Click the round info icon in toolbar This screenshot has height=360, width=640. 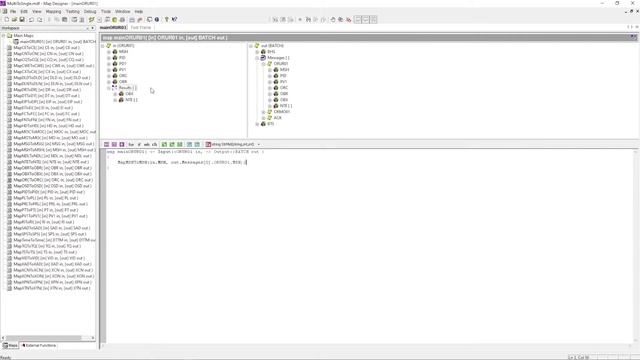click(157, 20)
